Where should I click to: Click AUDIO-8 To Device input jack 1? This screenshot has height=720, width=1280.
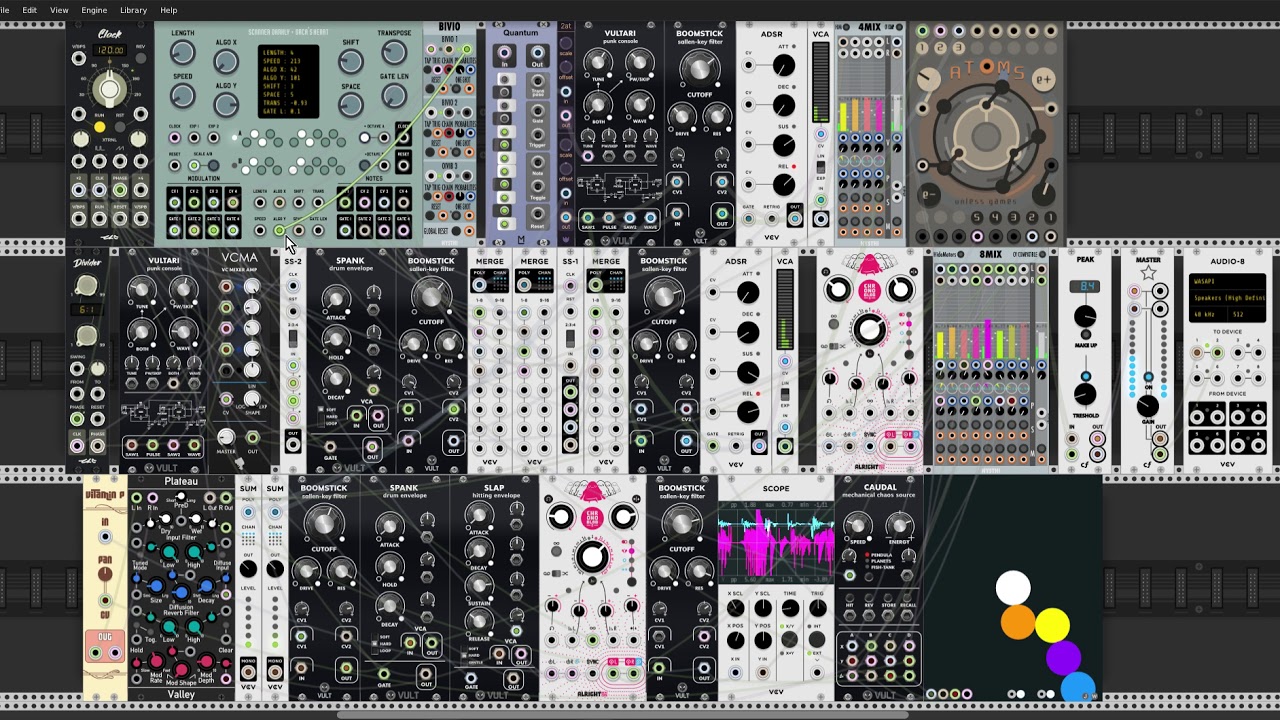click(1197, 352)
